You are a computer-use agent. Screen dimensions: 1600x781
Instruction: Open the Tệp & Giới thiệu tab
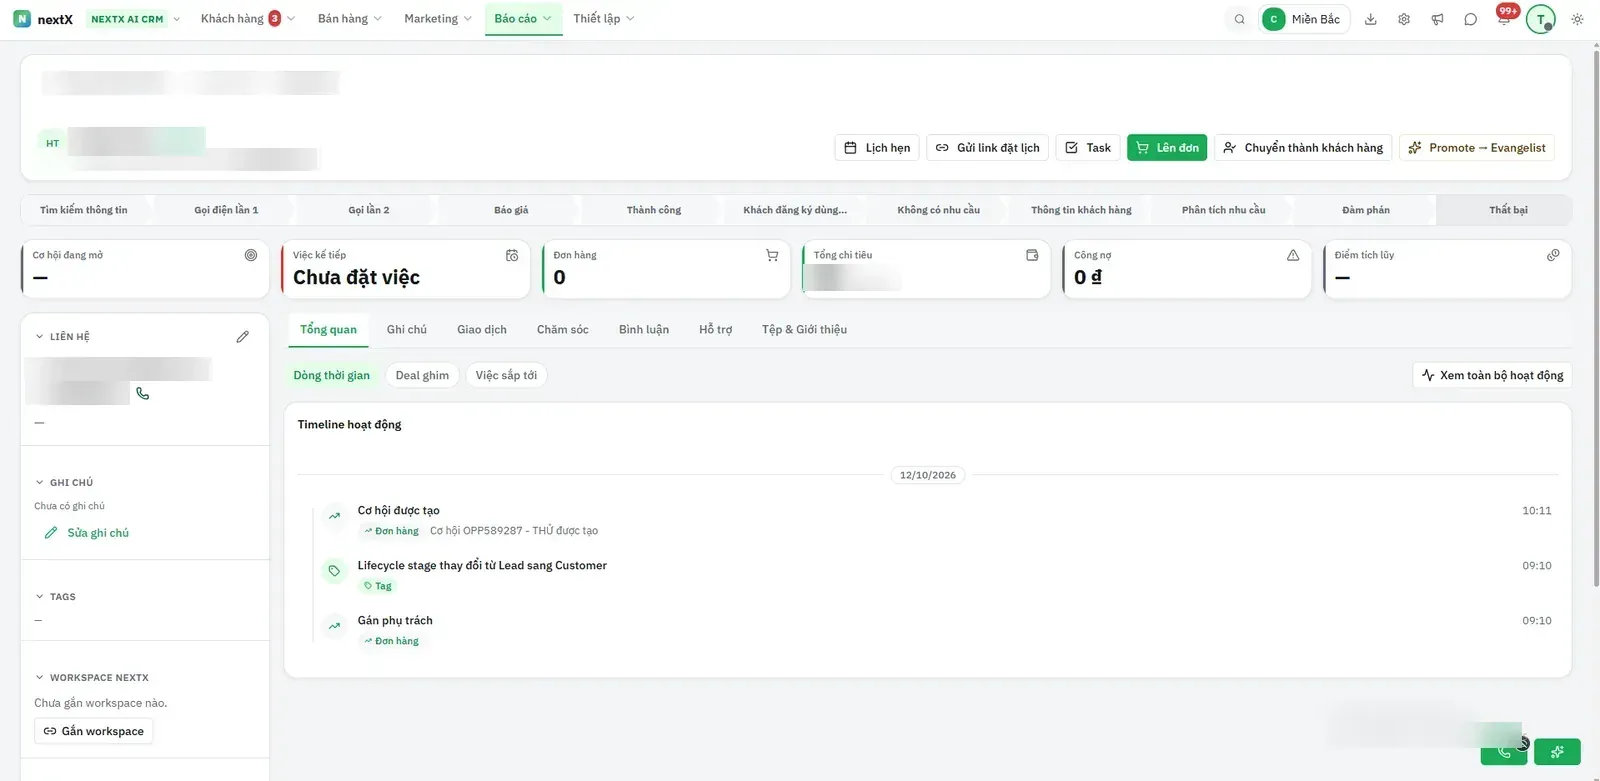pos(804,330)
